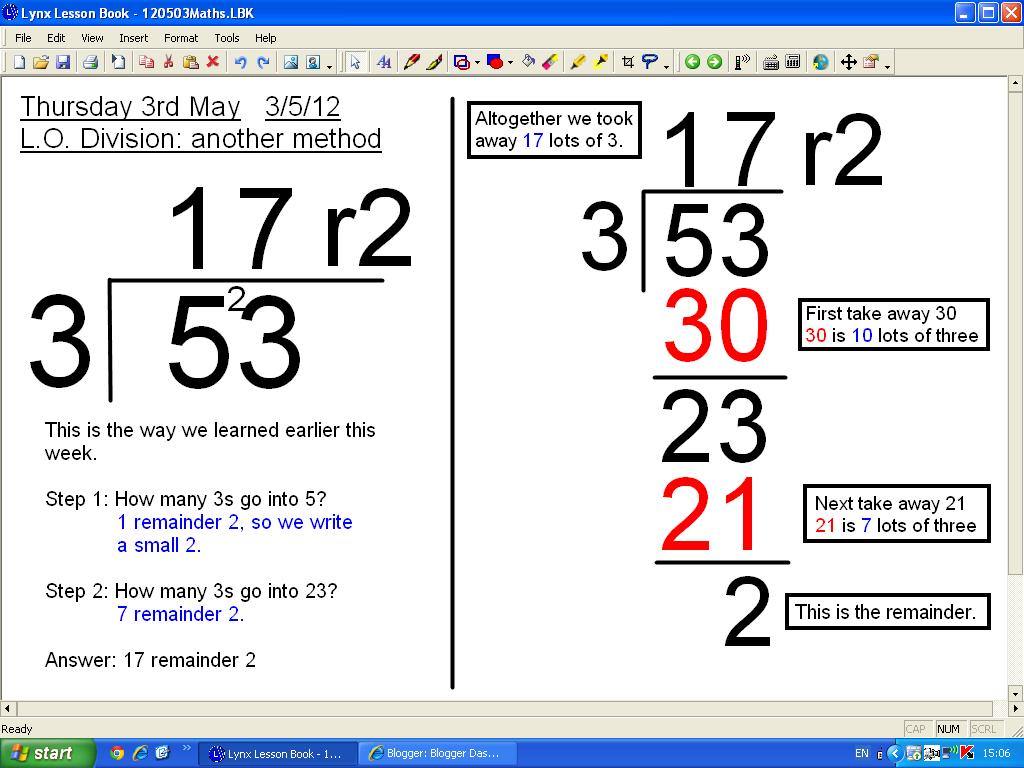Expand the lasso tool options

[667, 65]
